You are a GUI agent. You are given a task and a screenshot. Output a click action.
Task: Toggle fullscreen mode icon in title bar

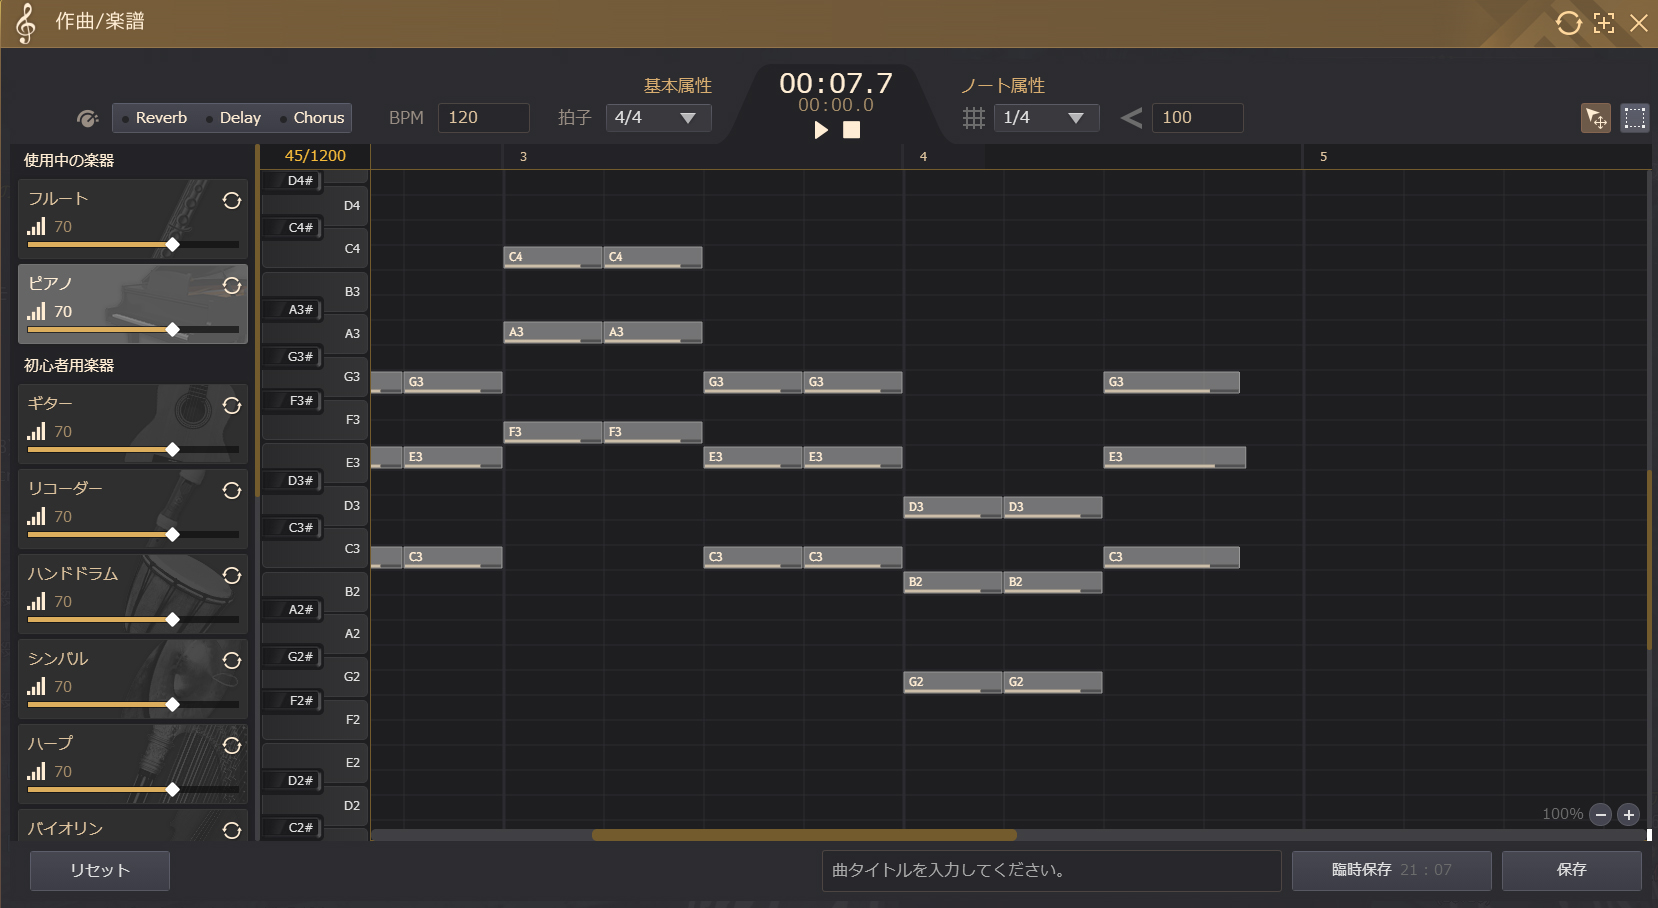point(1604,23)
